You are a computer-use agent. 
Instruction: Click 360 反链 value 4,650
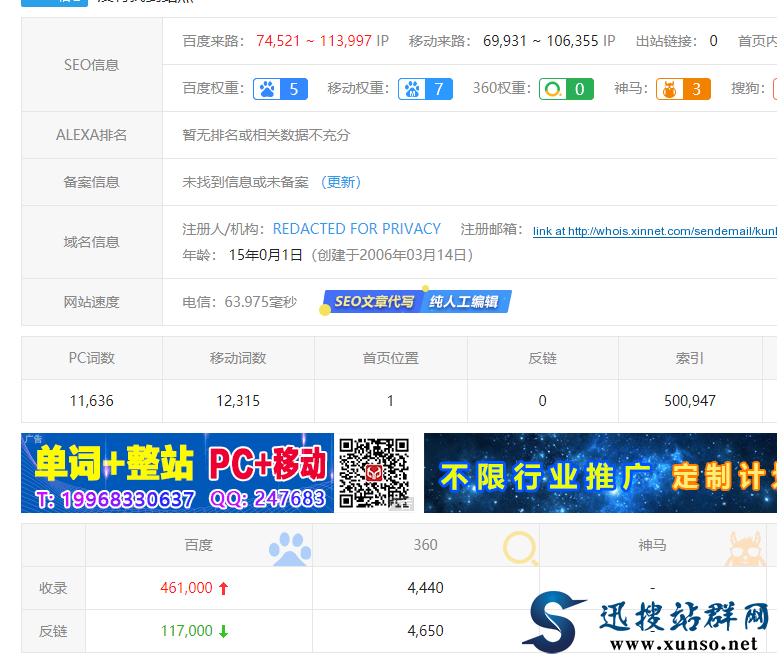coord(426,631)
